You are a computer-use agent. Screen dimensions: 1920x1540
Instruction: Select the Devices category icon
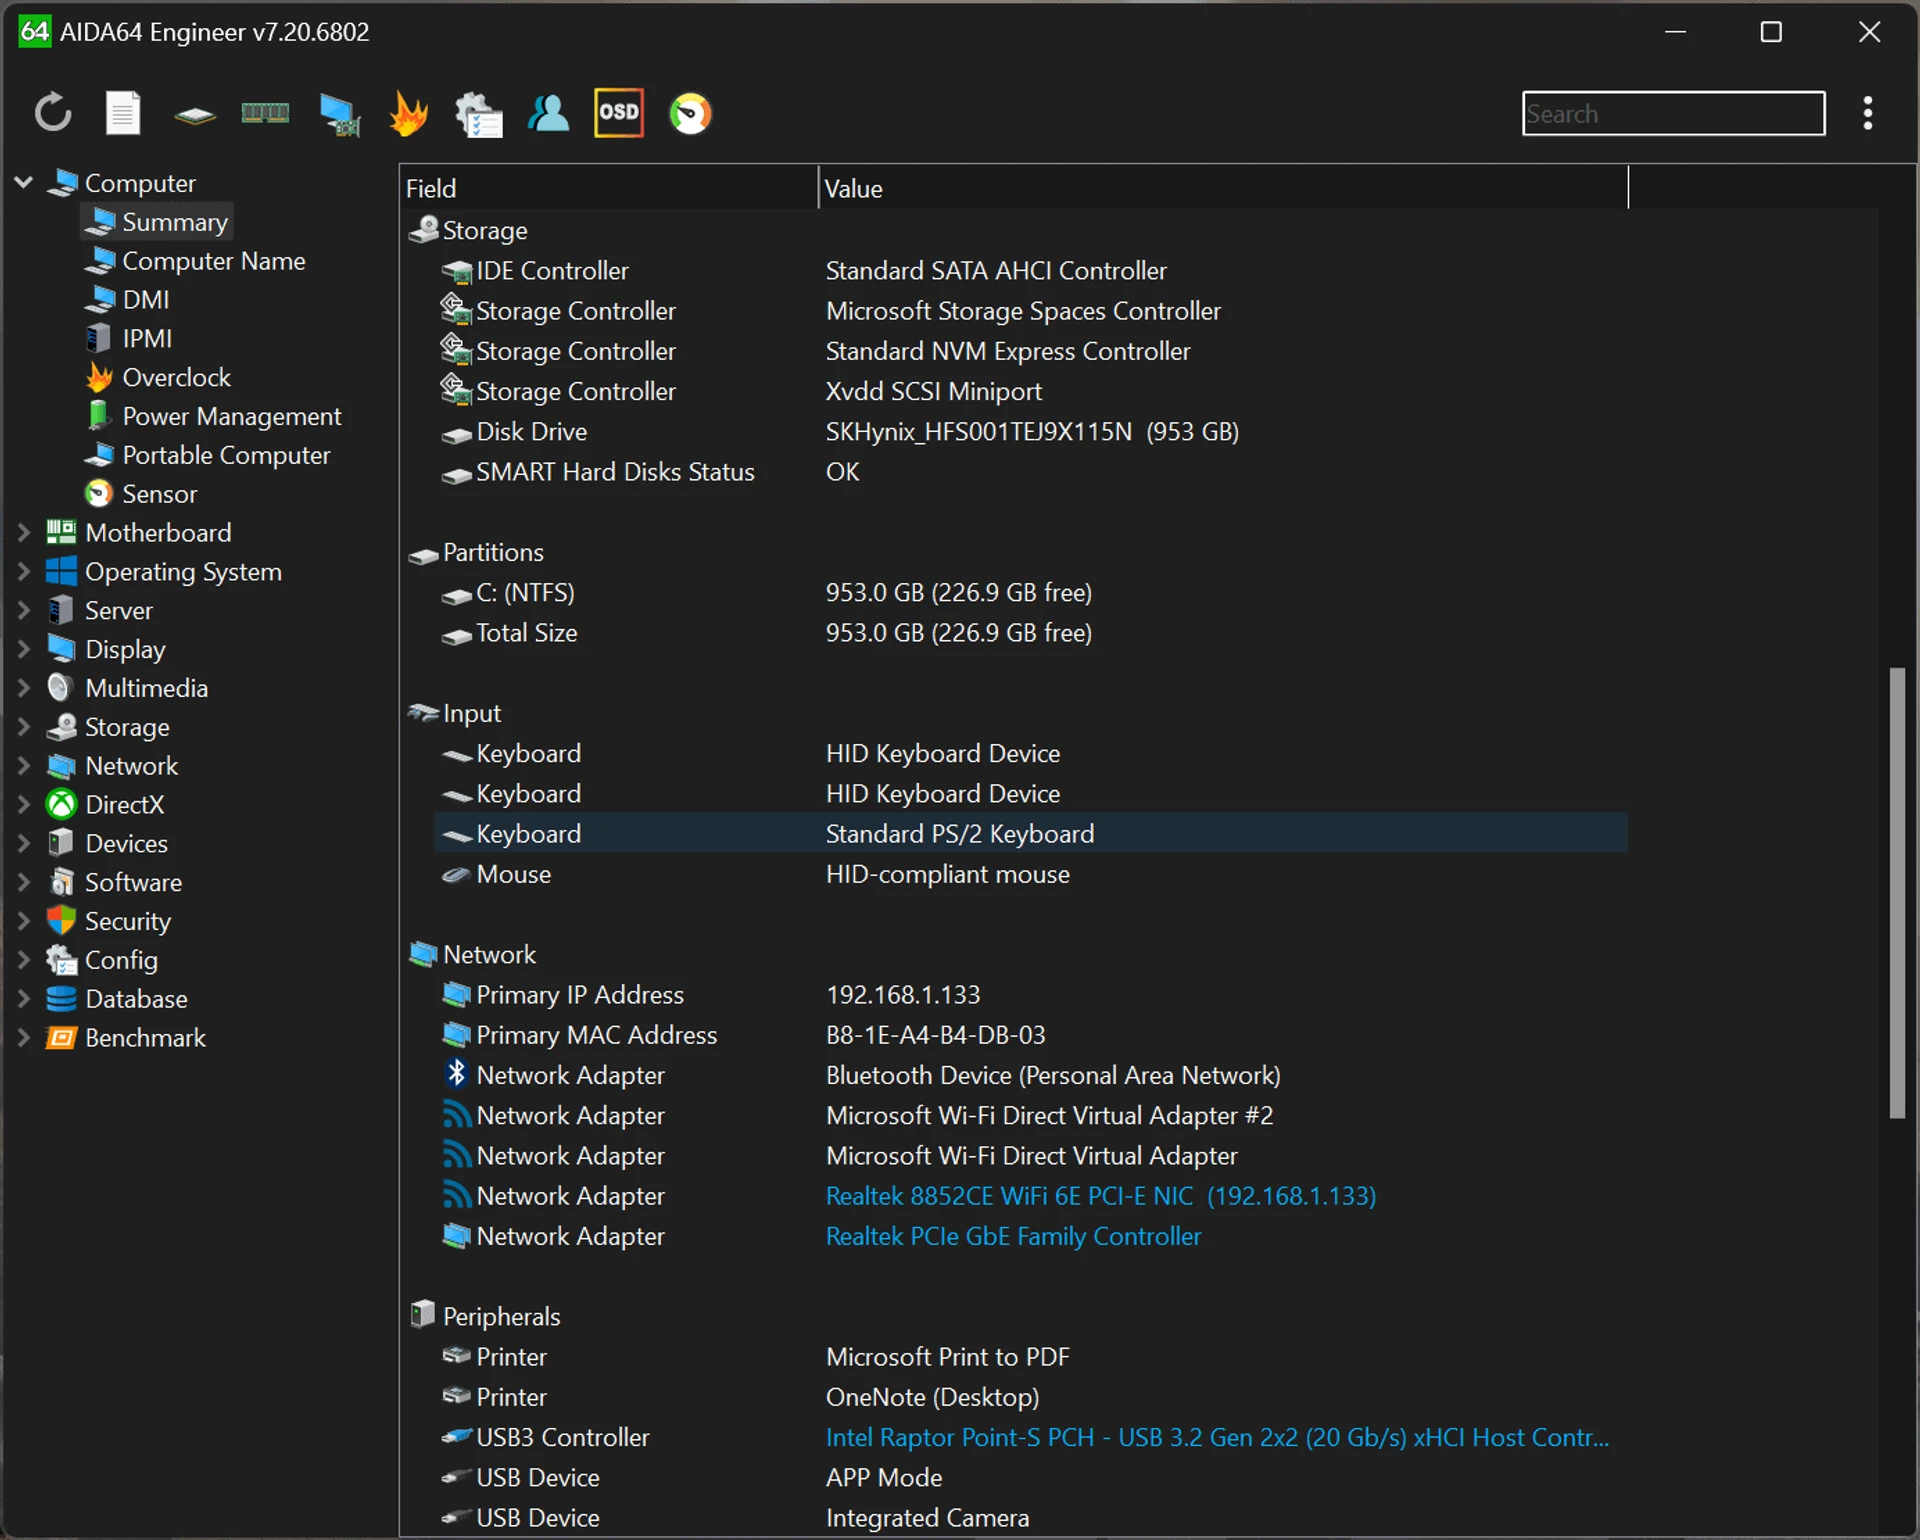pos(61,843)
